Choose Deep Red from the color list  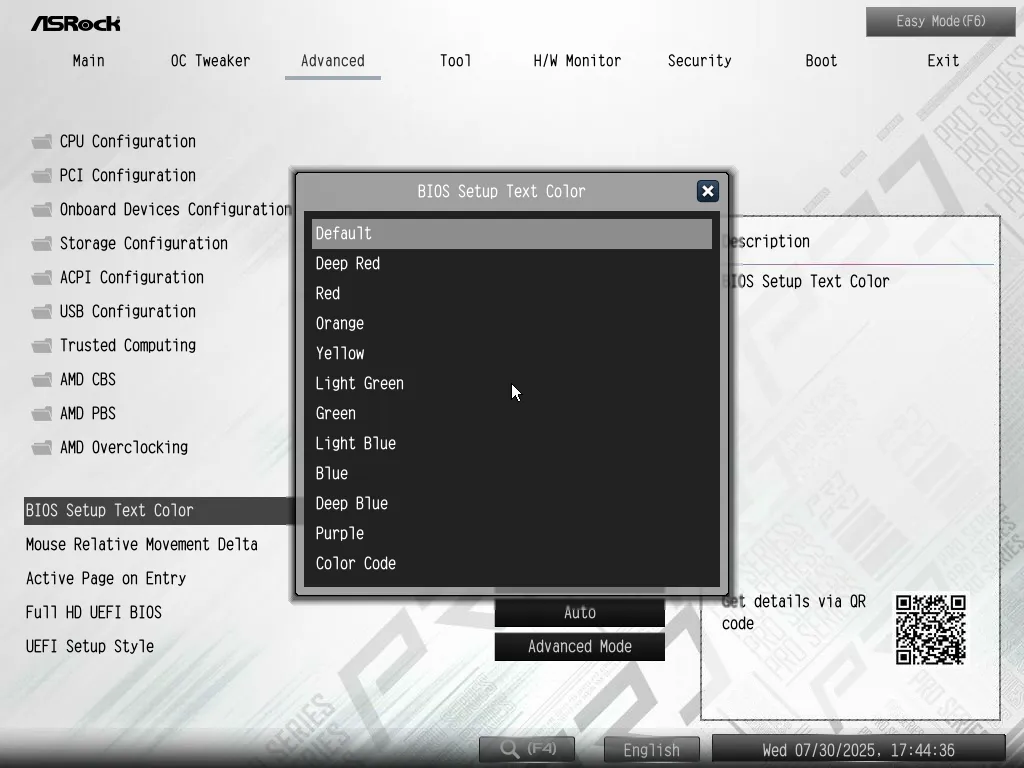pos(512,264)
